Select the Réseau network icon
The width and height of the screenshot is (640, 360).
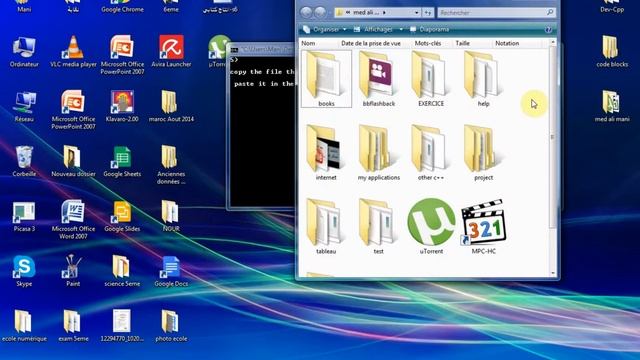click(x=24, y=107)
